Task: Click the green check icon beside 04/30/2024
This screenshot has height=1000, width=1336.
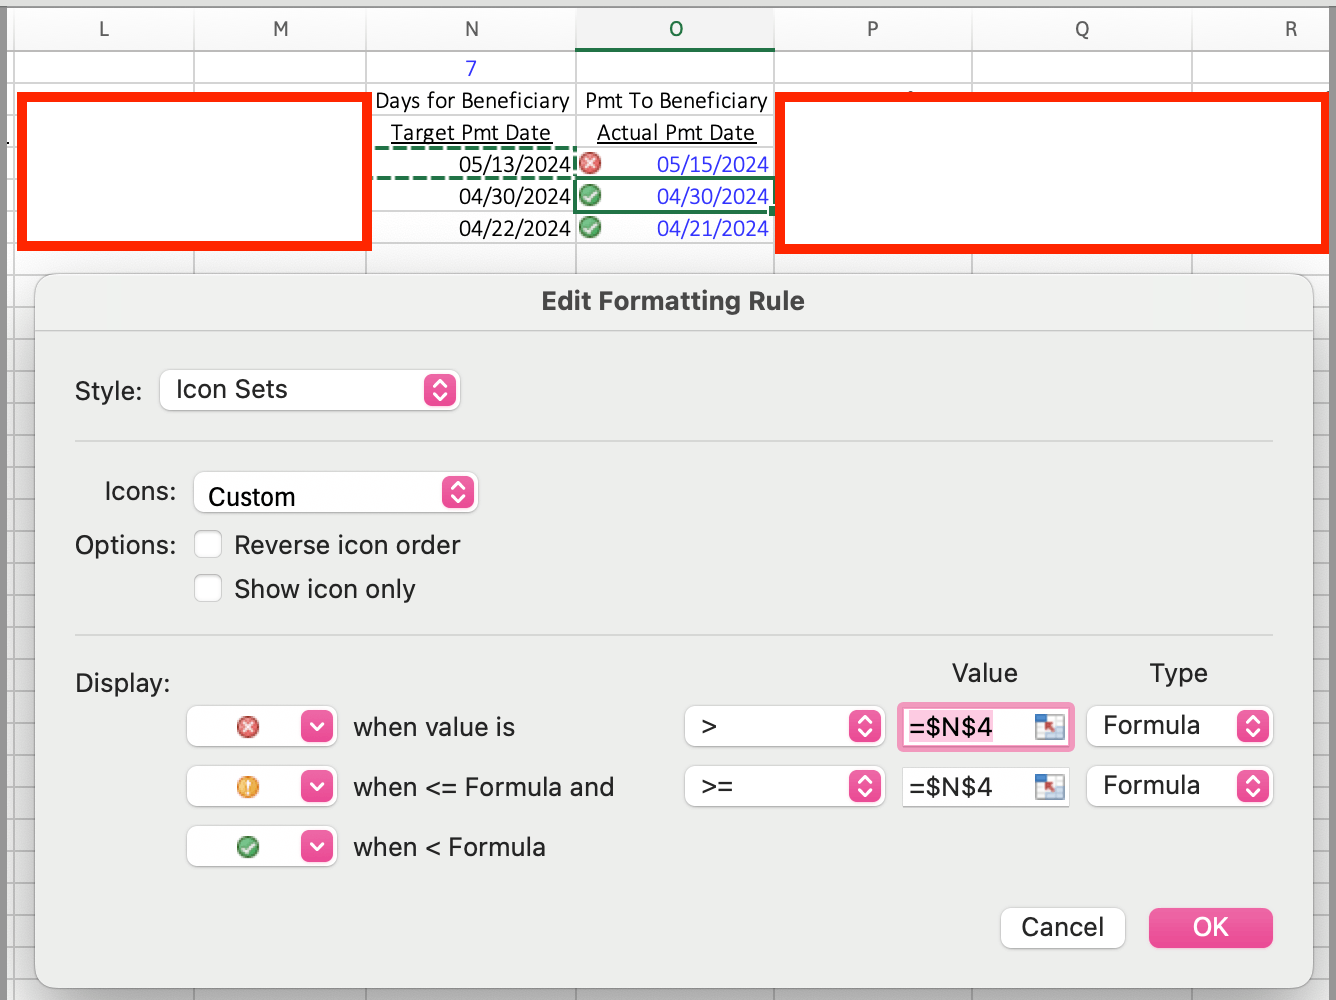Action: pyautogui.click(x=591, y=195)
